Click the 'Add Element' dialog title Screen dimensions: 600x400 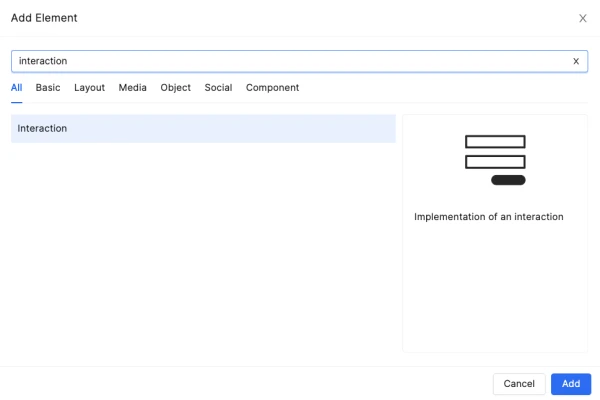pyautogui.click(x=44, y=18)
